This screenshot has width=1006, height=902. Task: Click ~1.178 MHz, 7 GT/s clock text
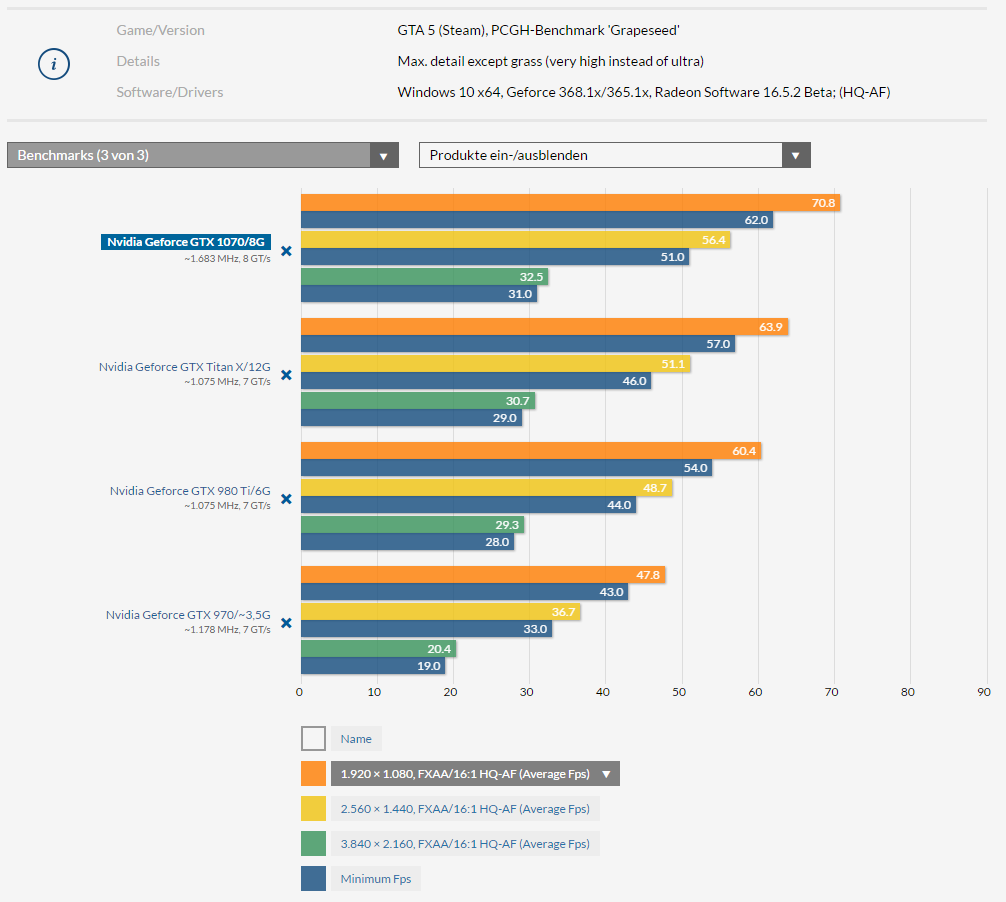tap(228, 630)
